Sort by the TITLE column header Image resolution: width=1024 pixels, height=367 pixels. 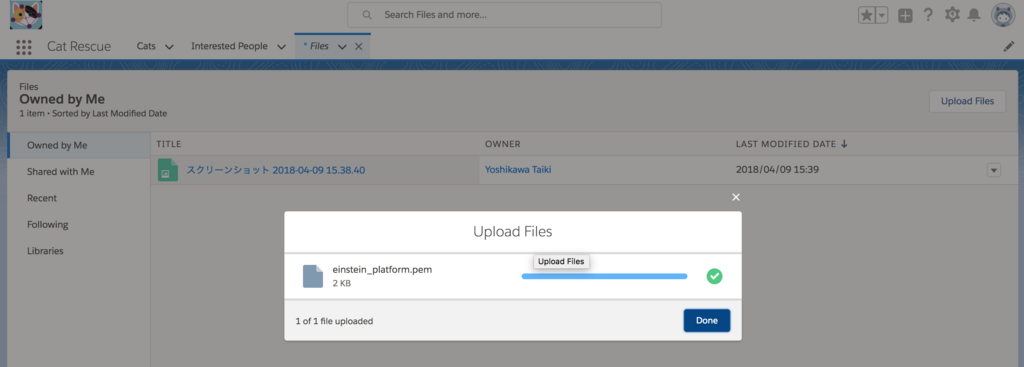click(x=168, y=144)
